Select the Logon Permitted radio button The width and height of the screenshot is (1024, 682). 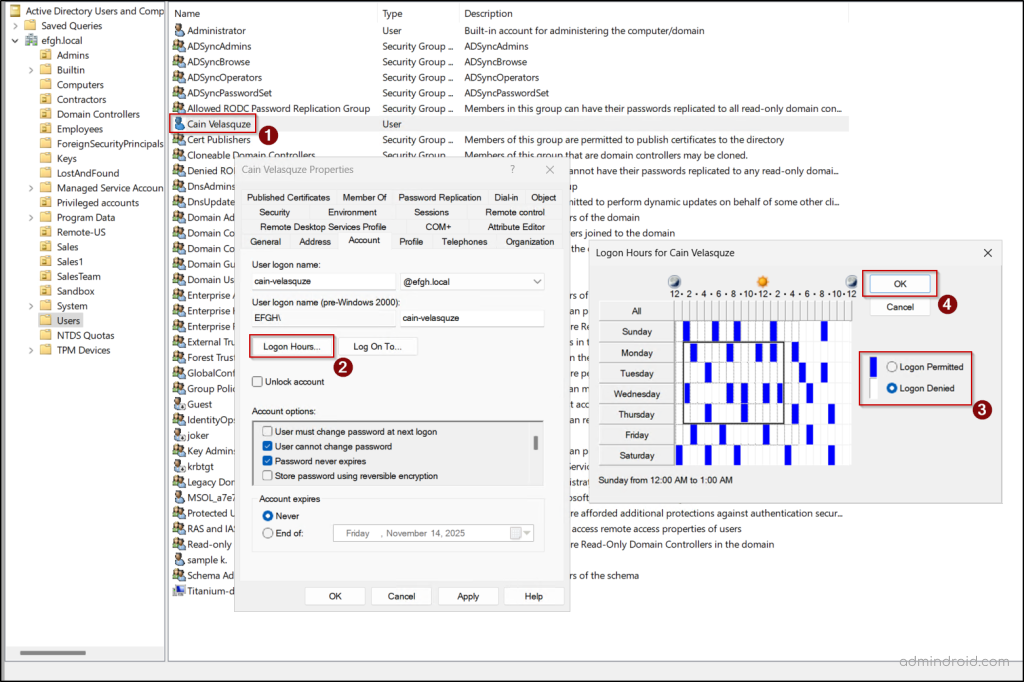(892, 367)
